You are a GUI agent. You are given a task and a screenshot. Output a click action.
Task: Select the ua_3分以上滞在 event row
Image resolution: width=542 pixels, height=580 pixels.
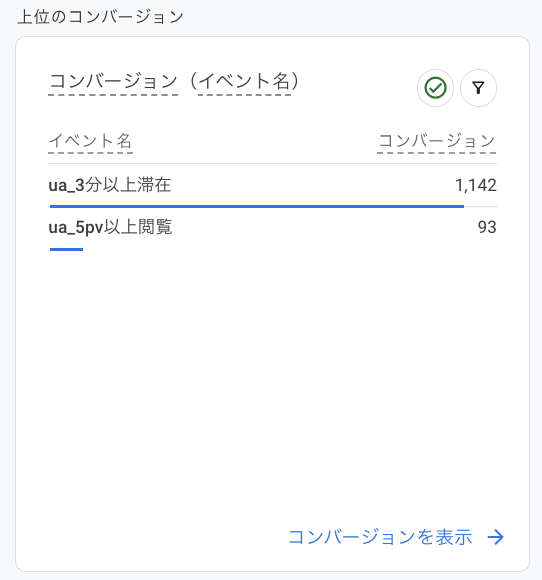[x=272, y=185]
